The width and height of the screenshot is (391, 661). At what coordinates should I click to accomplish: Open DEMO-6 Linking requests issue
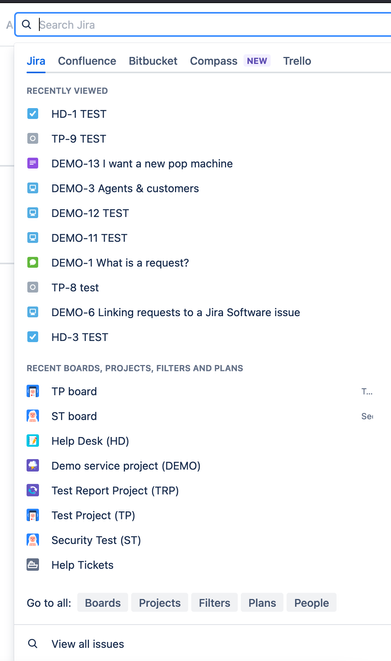176,312
